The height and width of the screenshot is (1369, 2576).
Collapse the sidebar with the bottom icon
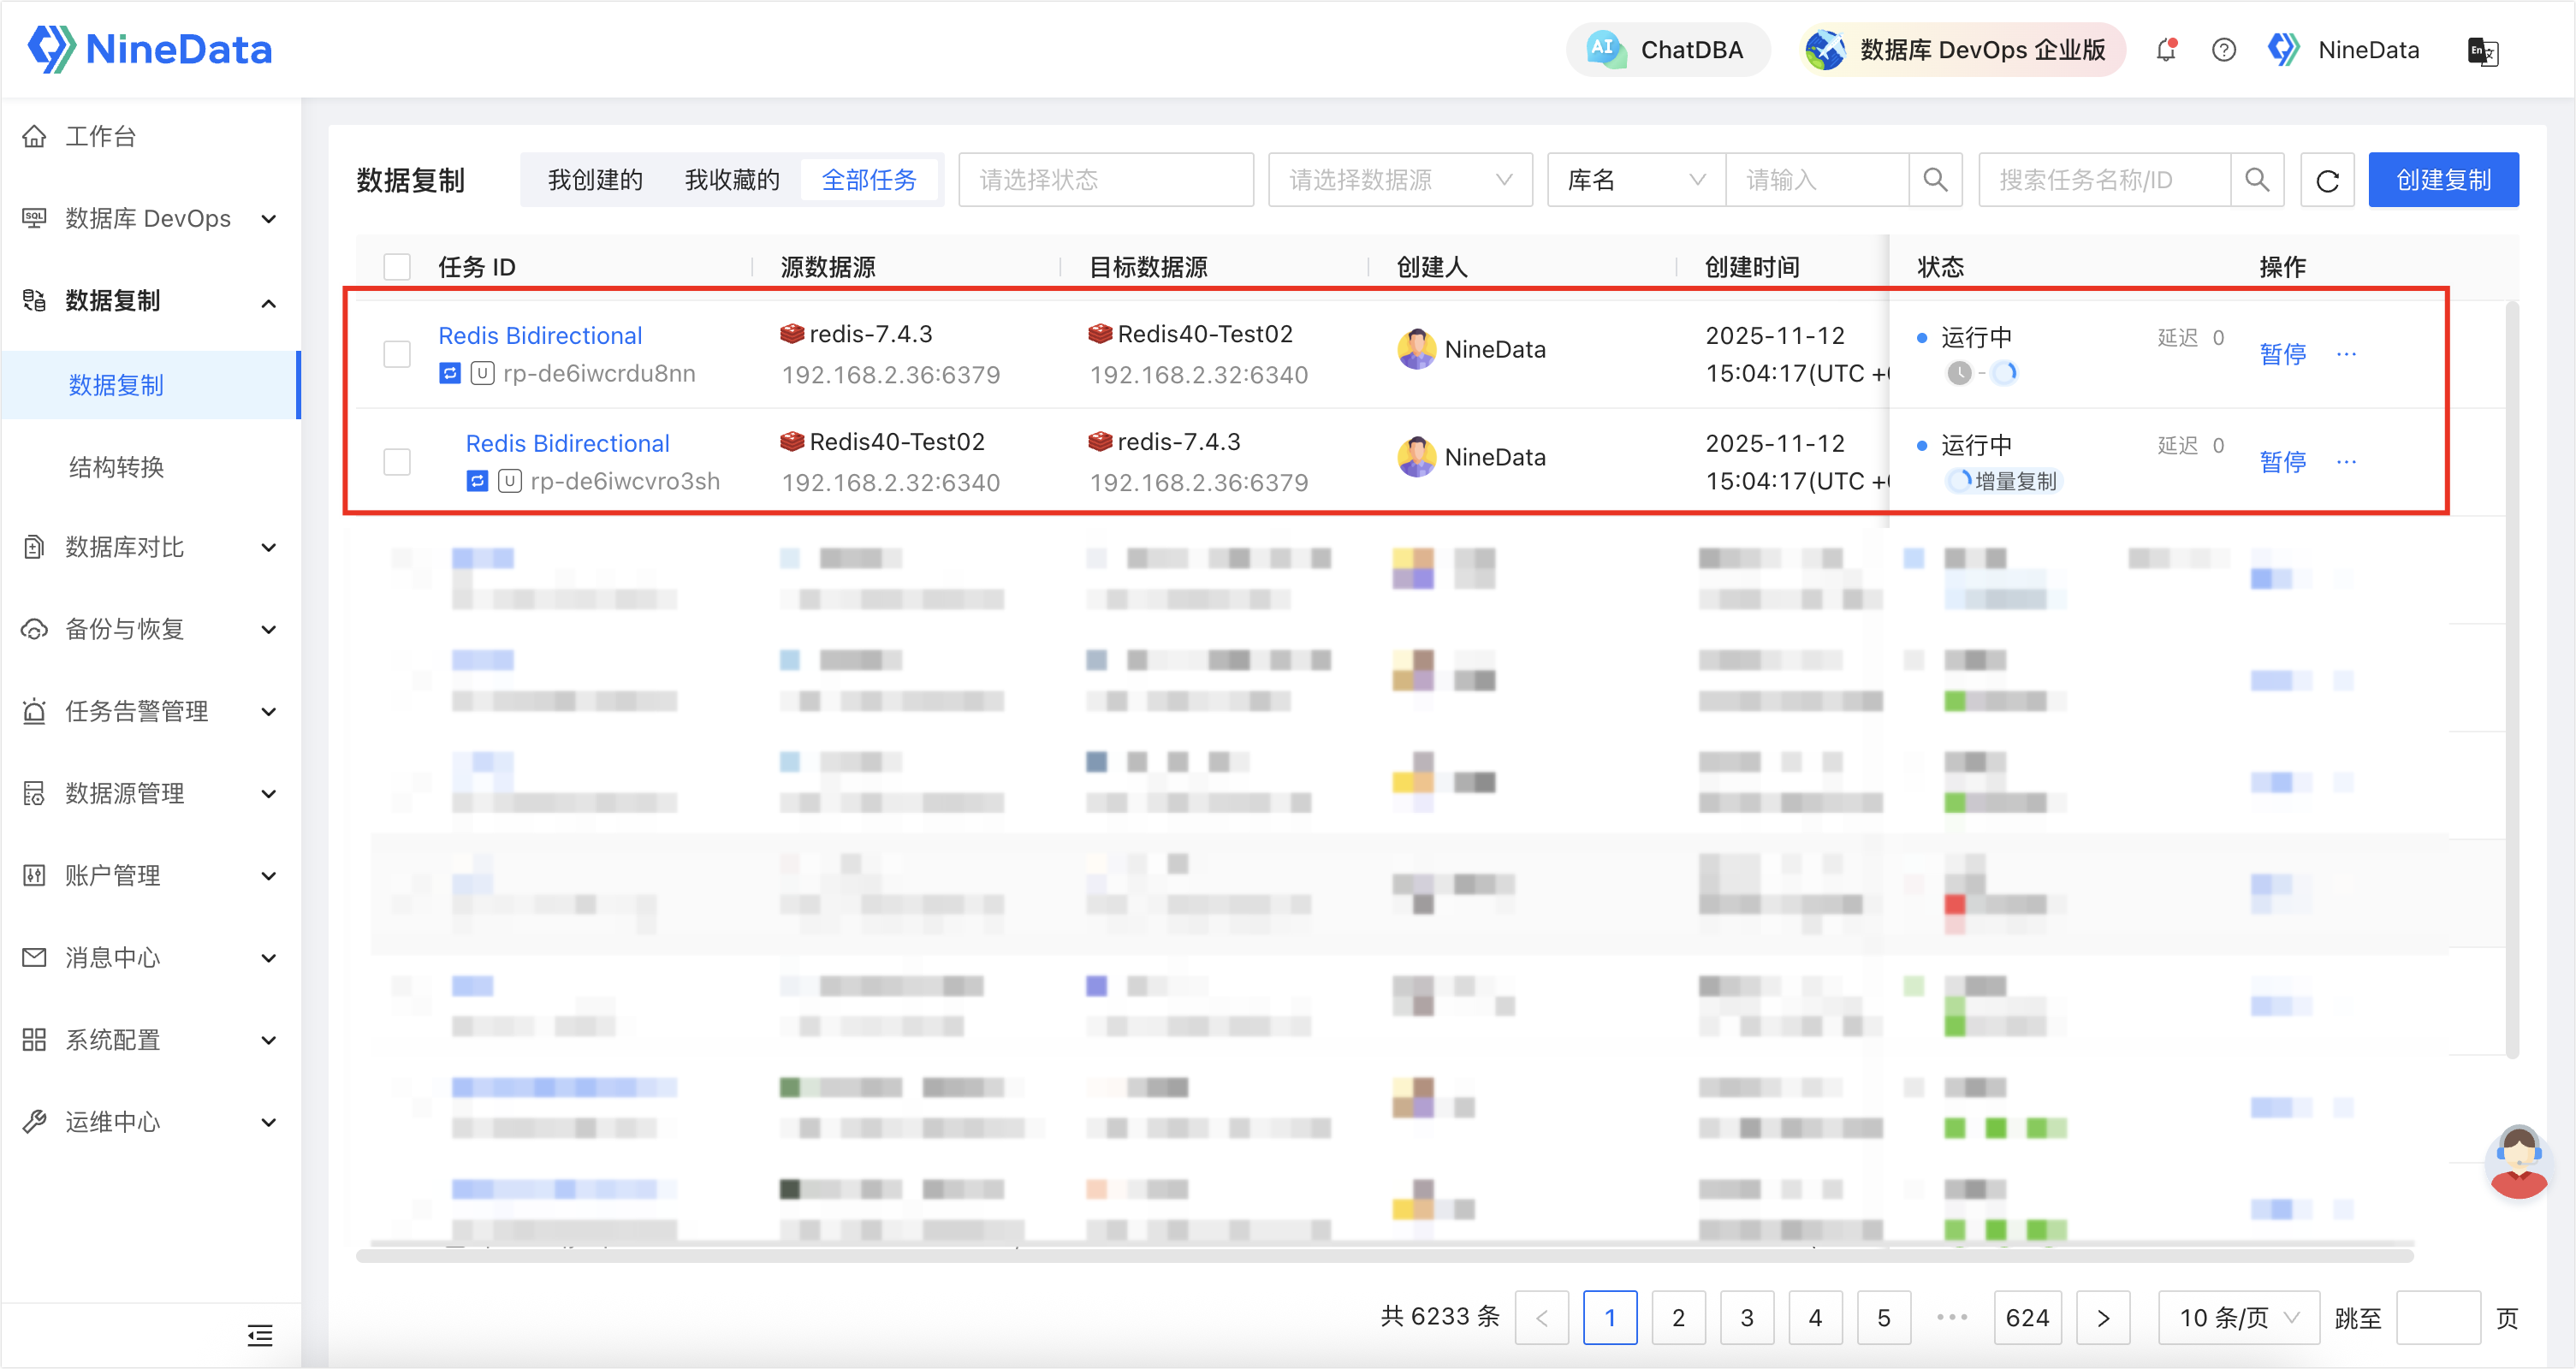(x=260, y=1335)
